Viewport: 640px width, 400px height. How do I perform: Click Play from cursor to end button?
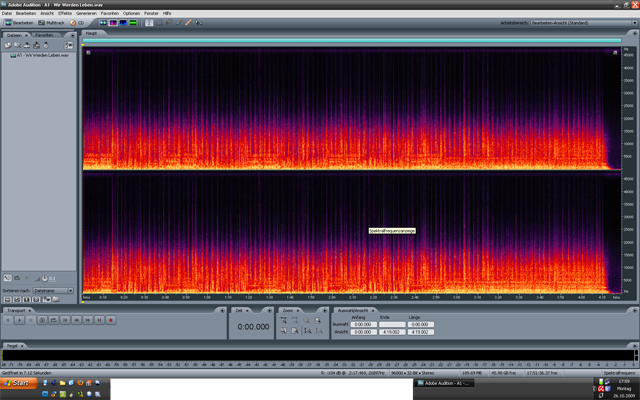42,320
